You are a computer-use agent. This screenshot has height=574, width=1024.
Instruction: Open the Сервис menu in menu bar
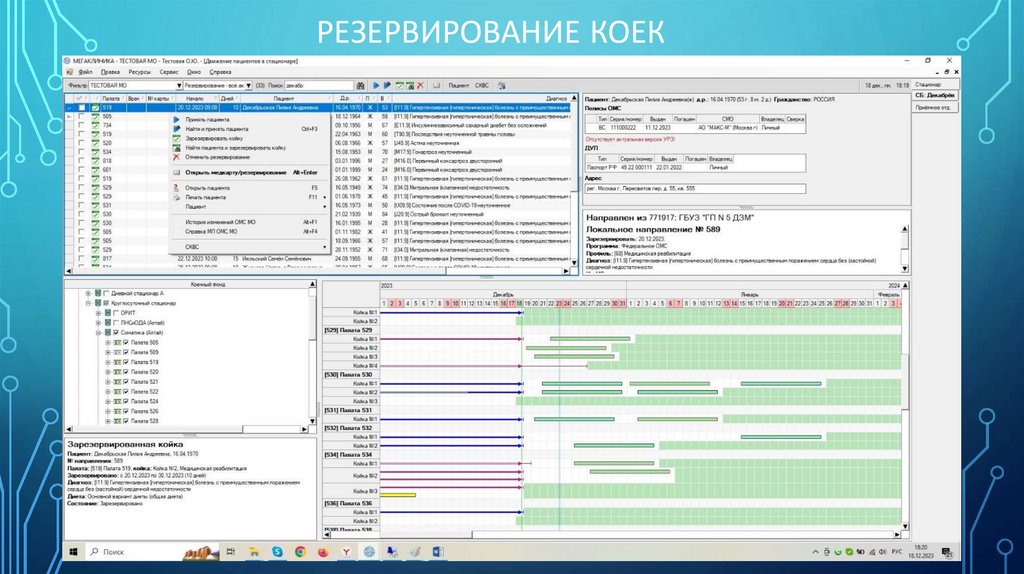tap(168, 72)
